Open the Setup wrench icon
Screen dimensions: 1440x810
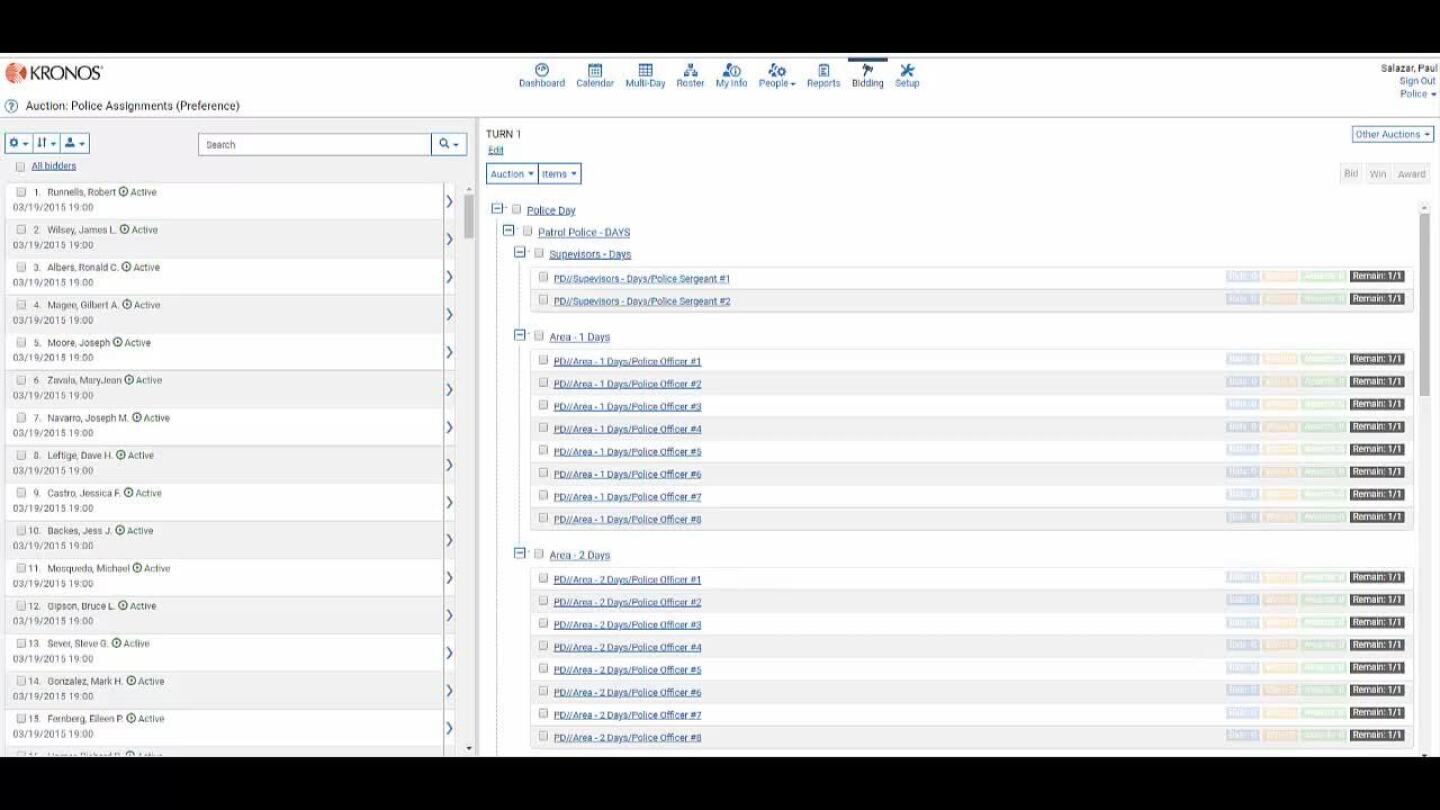click(906, 71)
